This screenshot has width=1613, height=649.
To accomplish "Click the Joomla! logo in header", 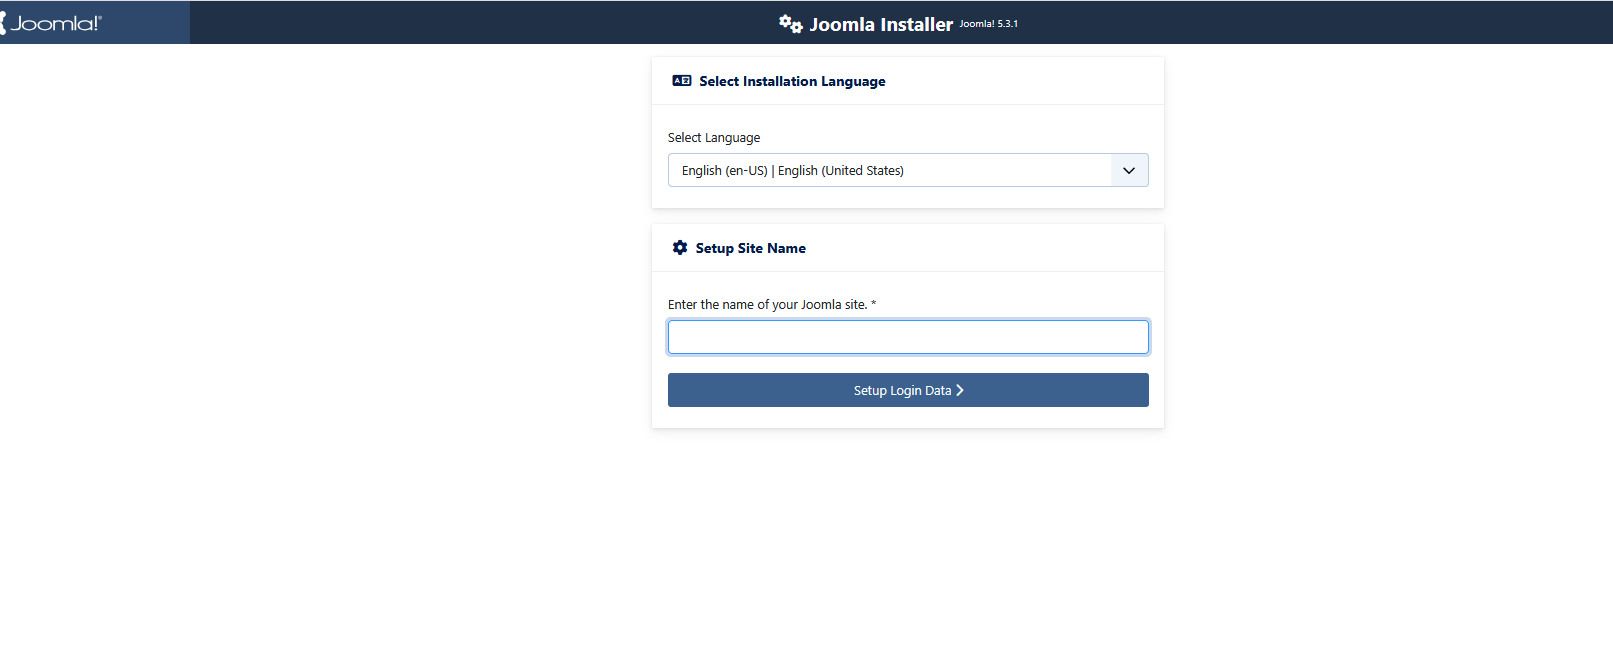I will pos(50,23).
